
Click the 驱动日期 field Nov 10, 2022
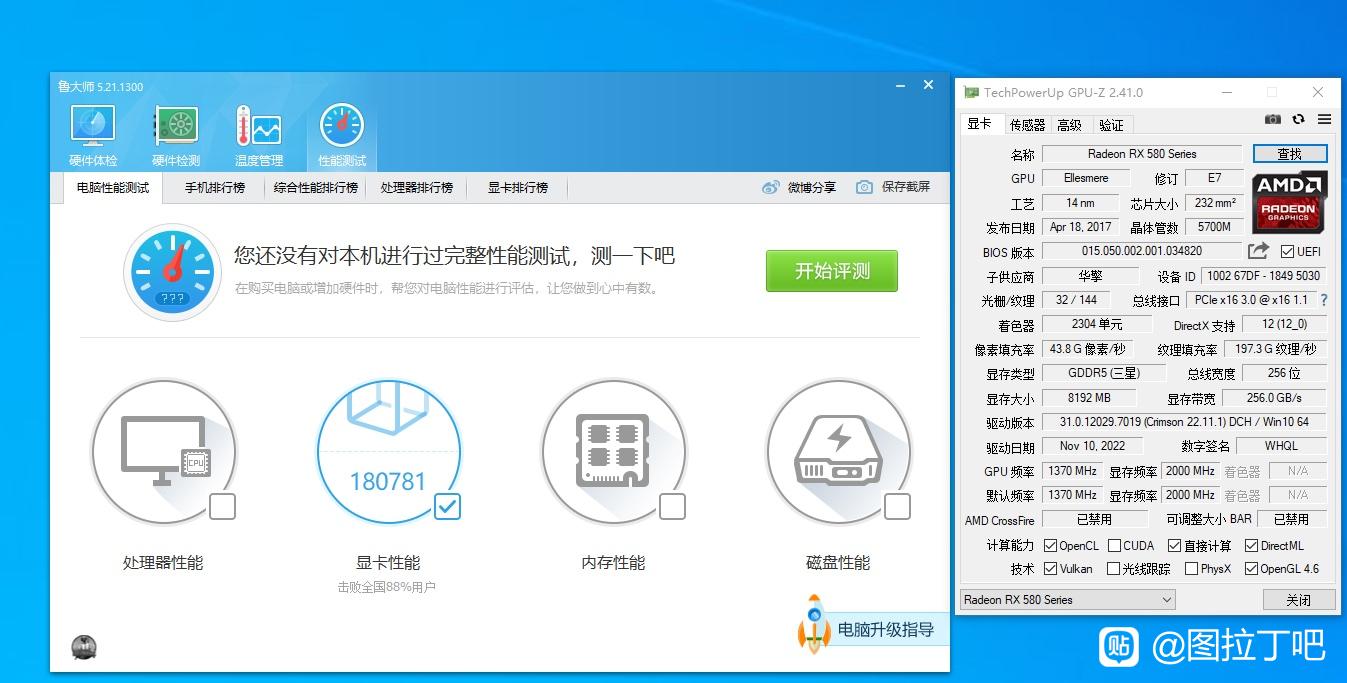tap(1092, 446)
